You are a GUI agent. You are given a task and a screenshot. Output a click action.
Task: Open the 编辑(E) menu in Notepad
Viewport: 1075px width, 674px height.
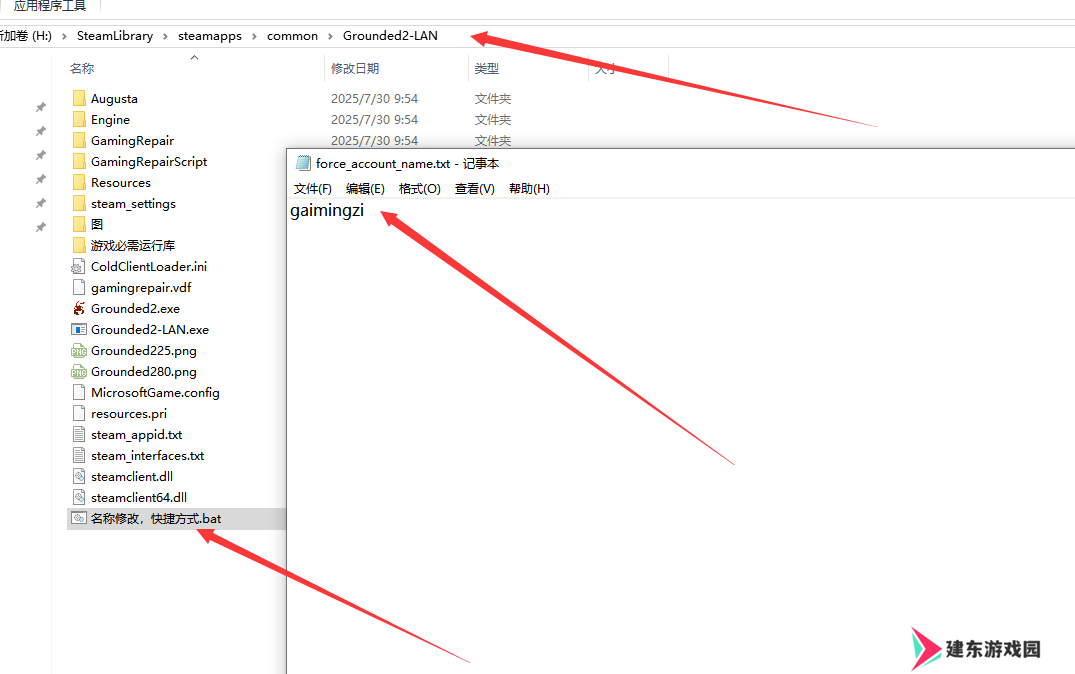coord(365,189)
